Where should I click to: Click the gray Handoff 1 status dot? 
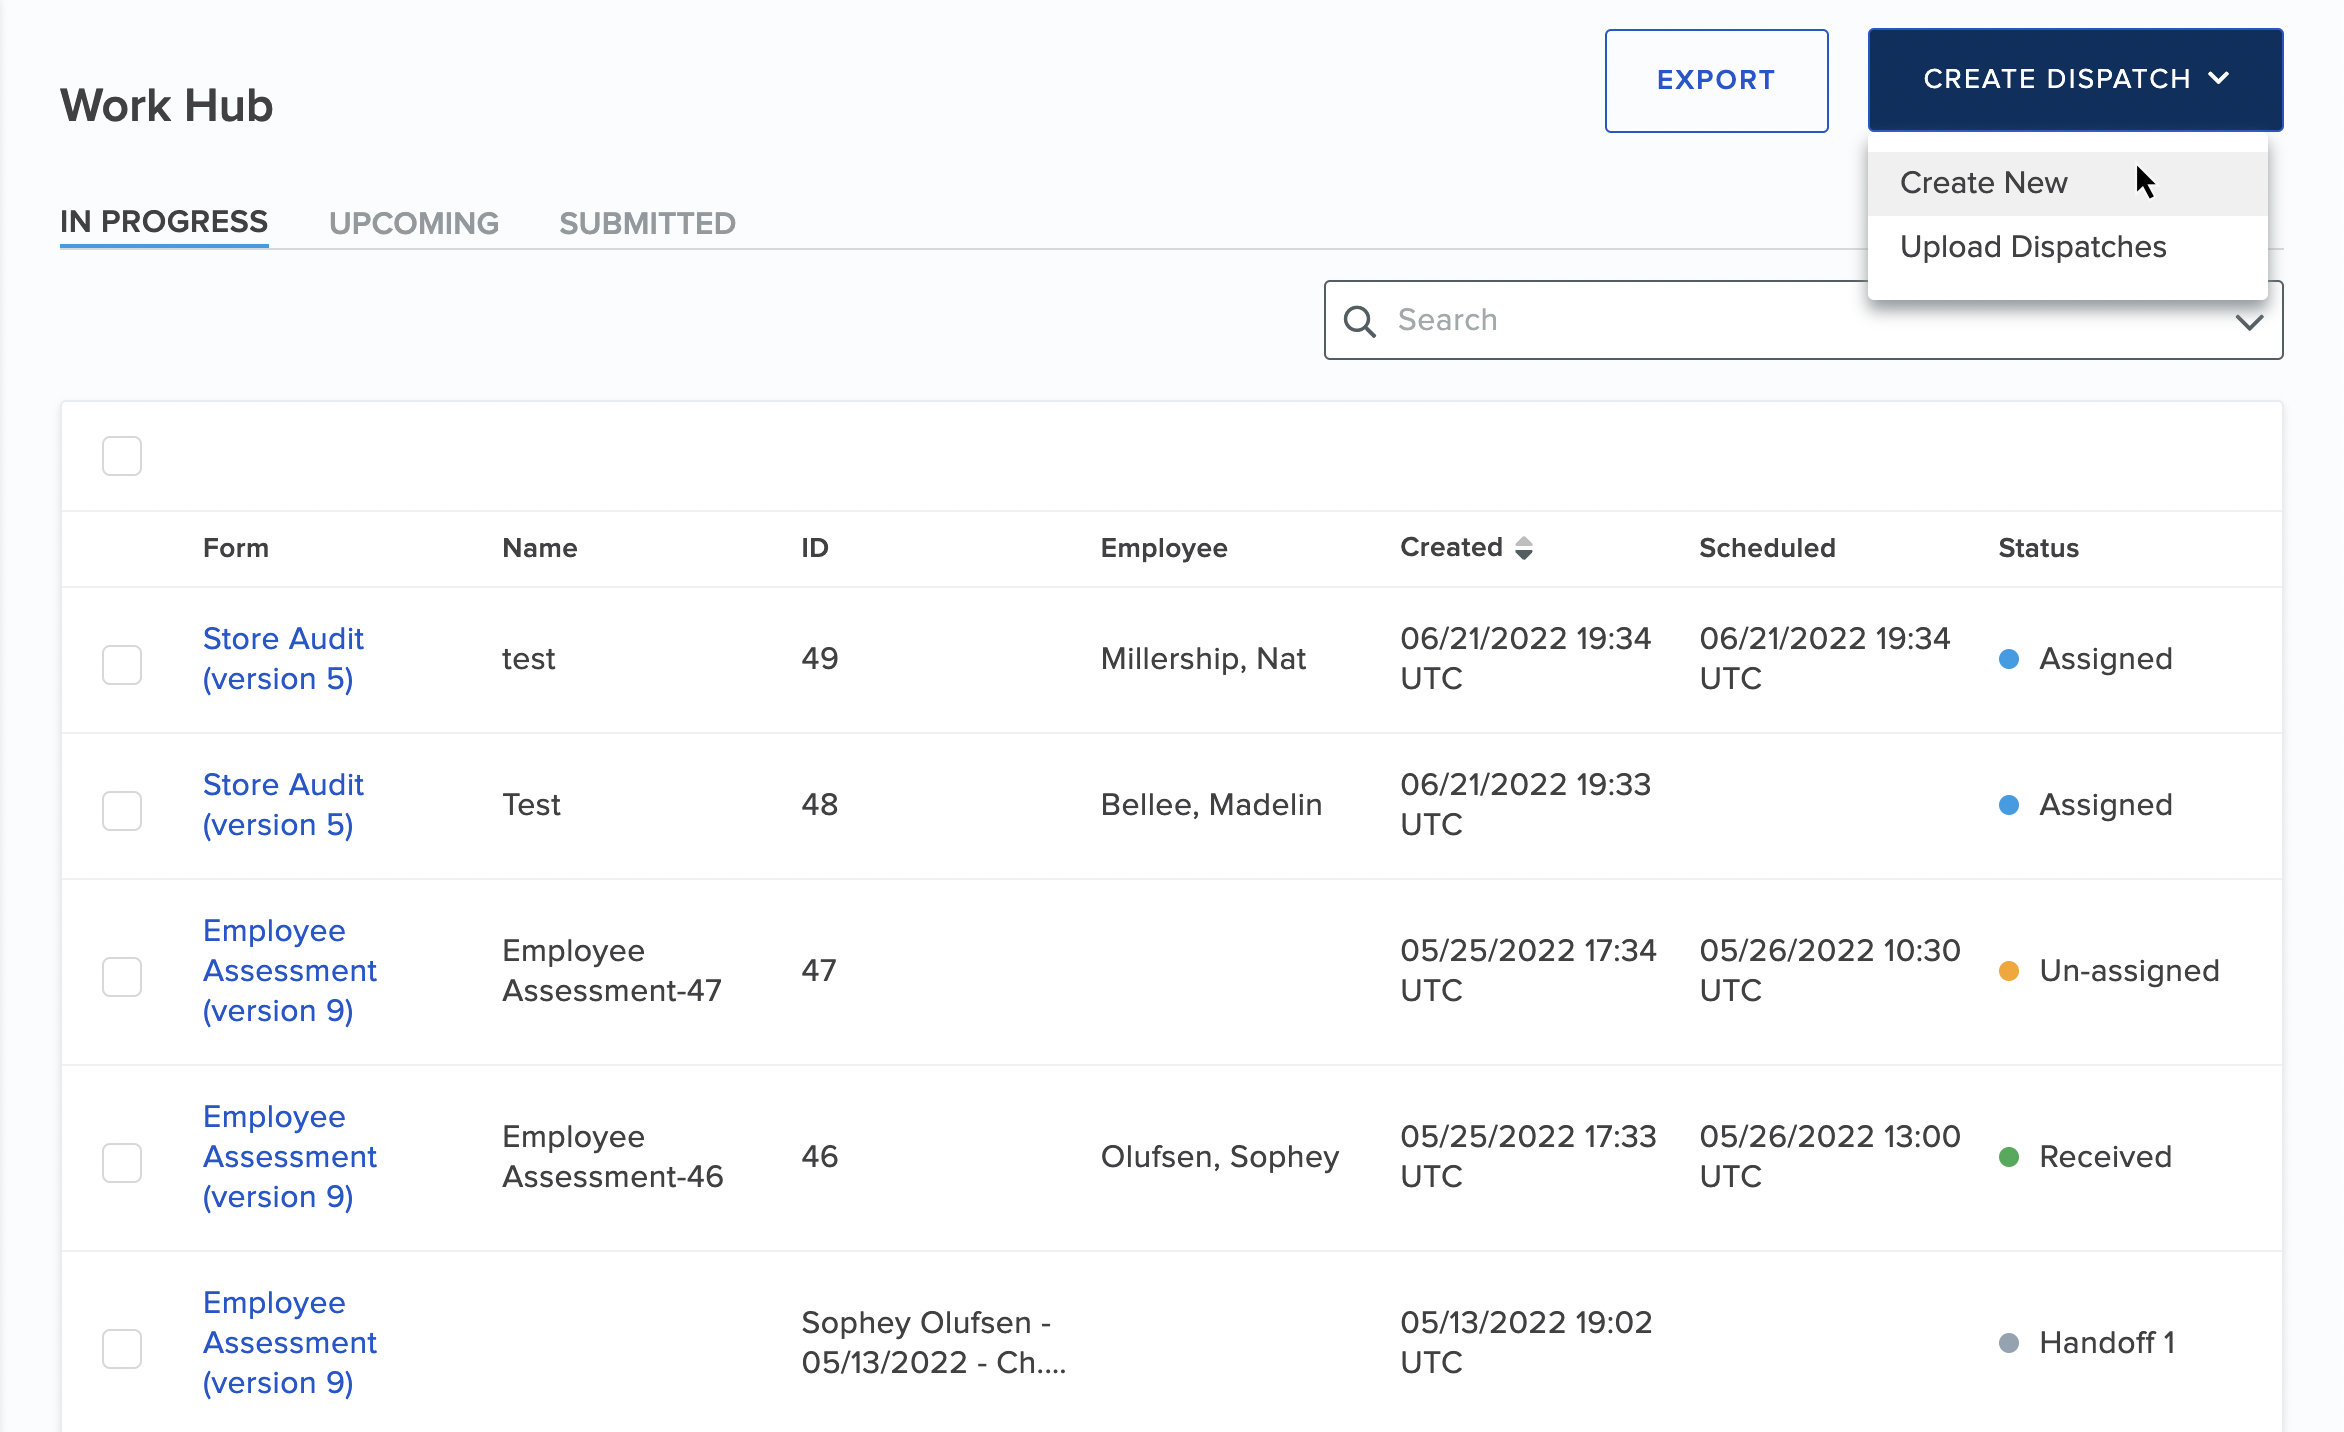(x=2008, y=1343)
